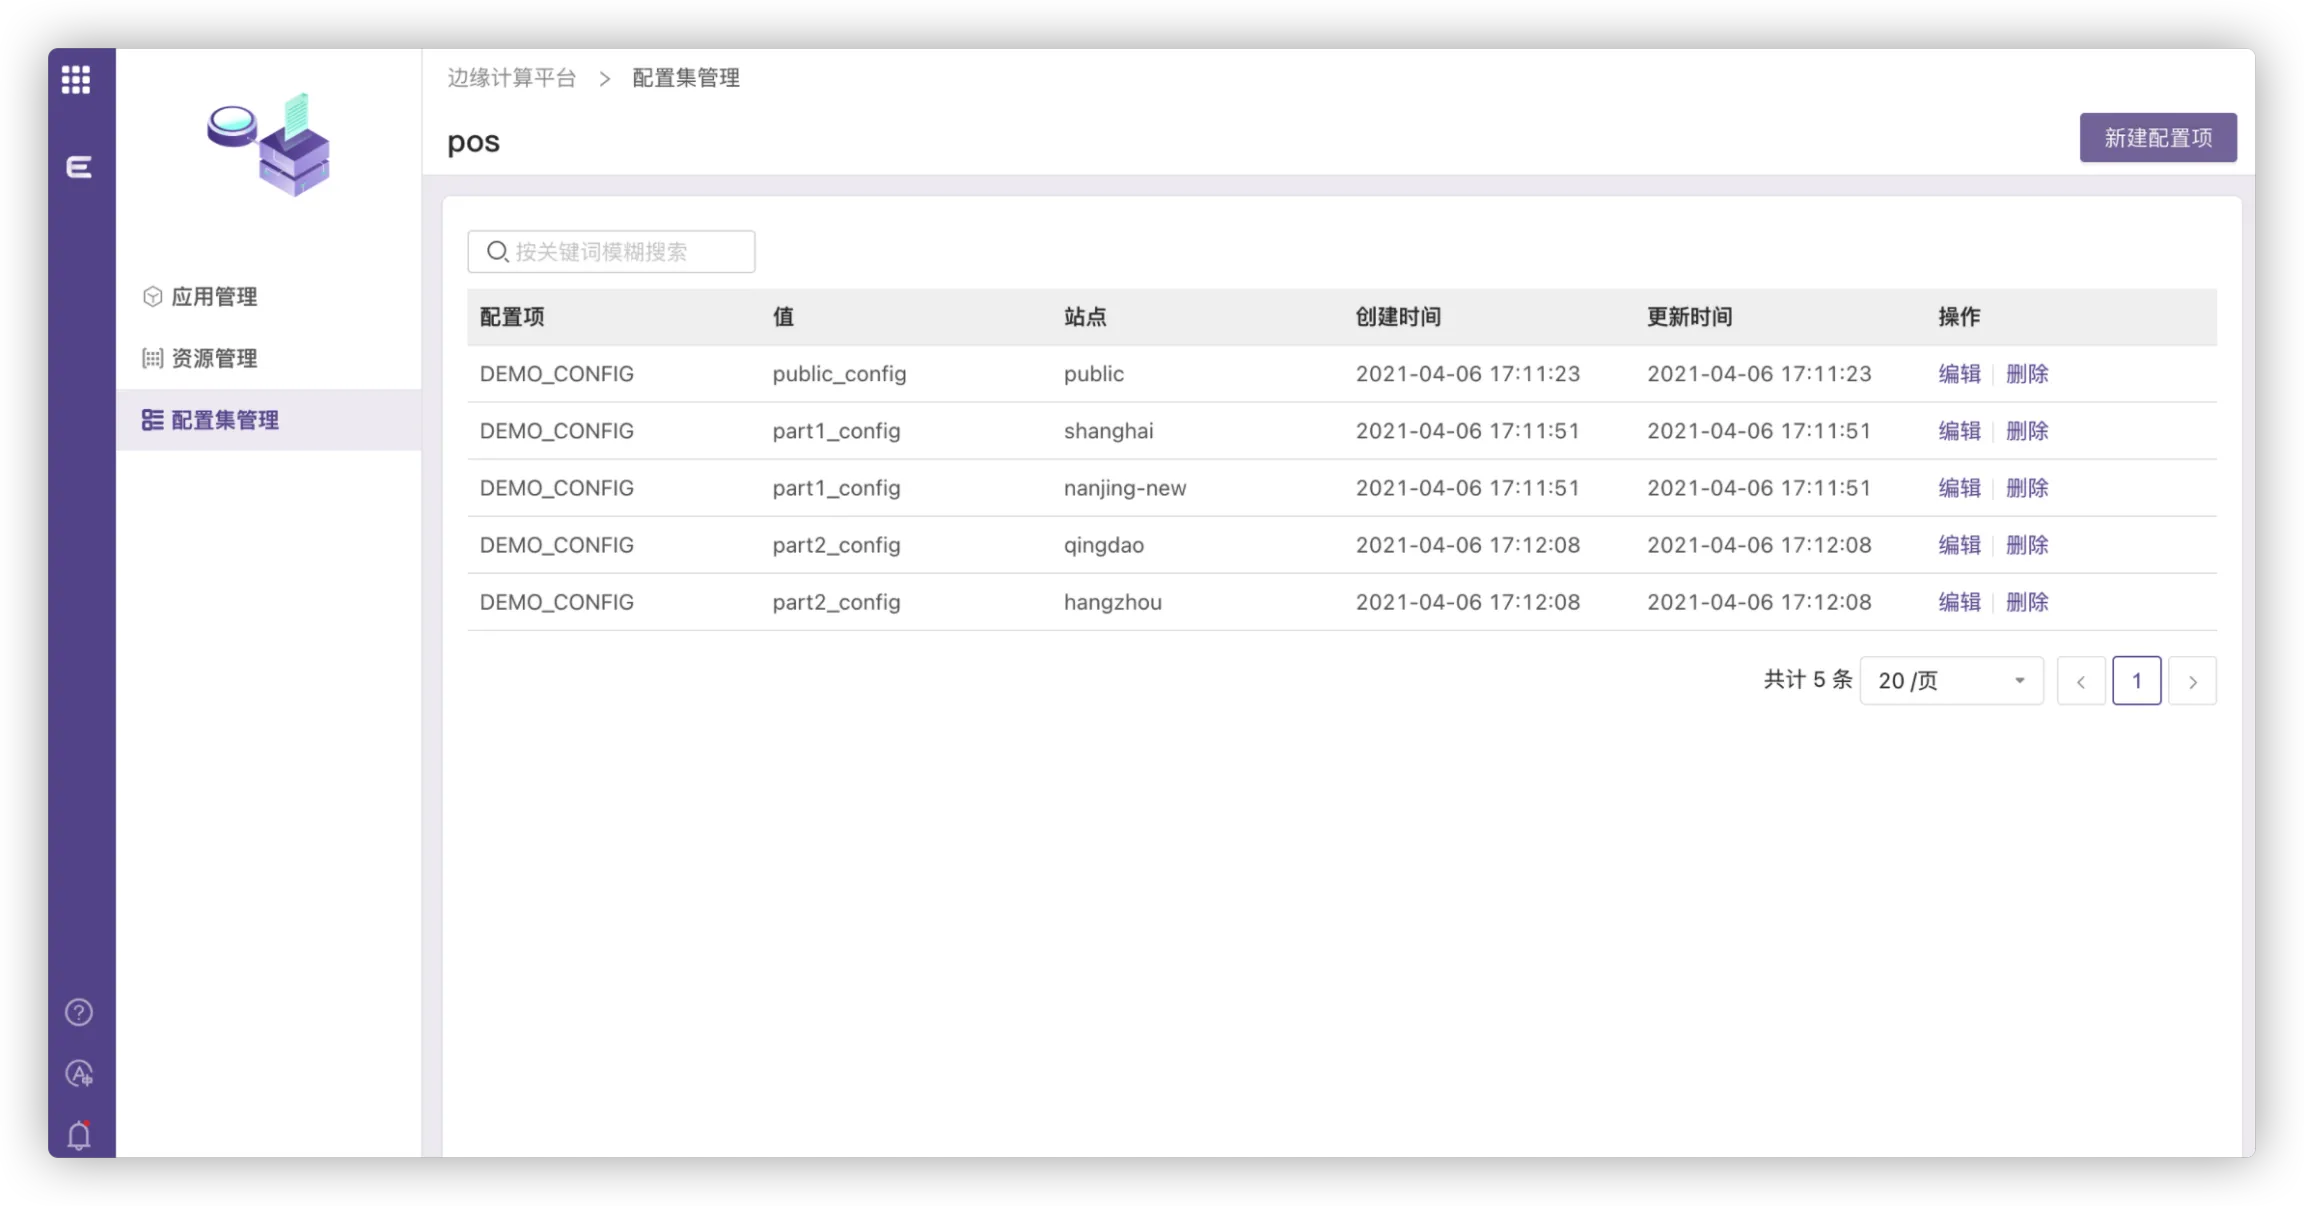Select page number 1
The height and width of the screenshot is (1206, 2304).
[x=2136, y=681]
